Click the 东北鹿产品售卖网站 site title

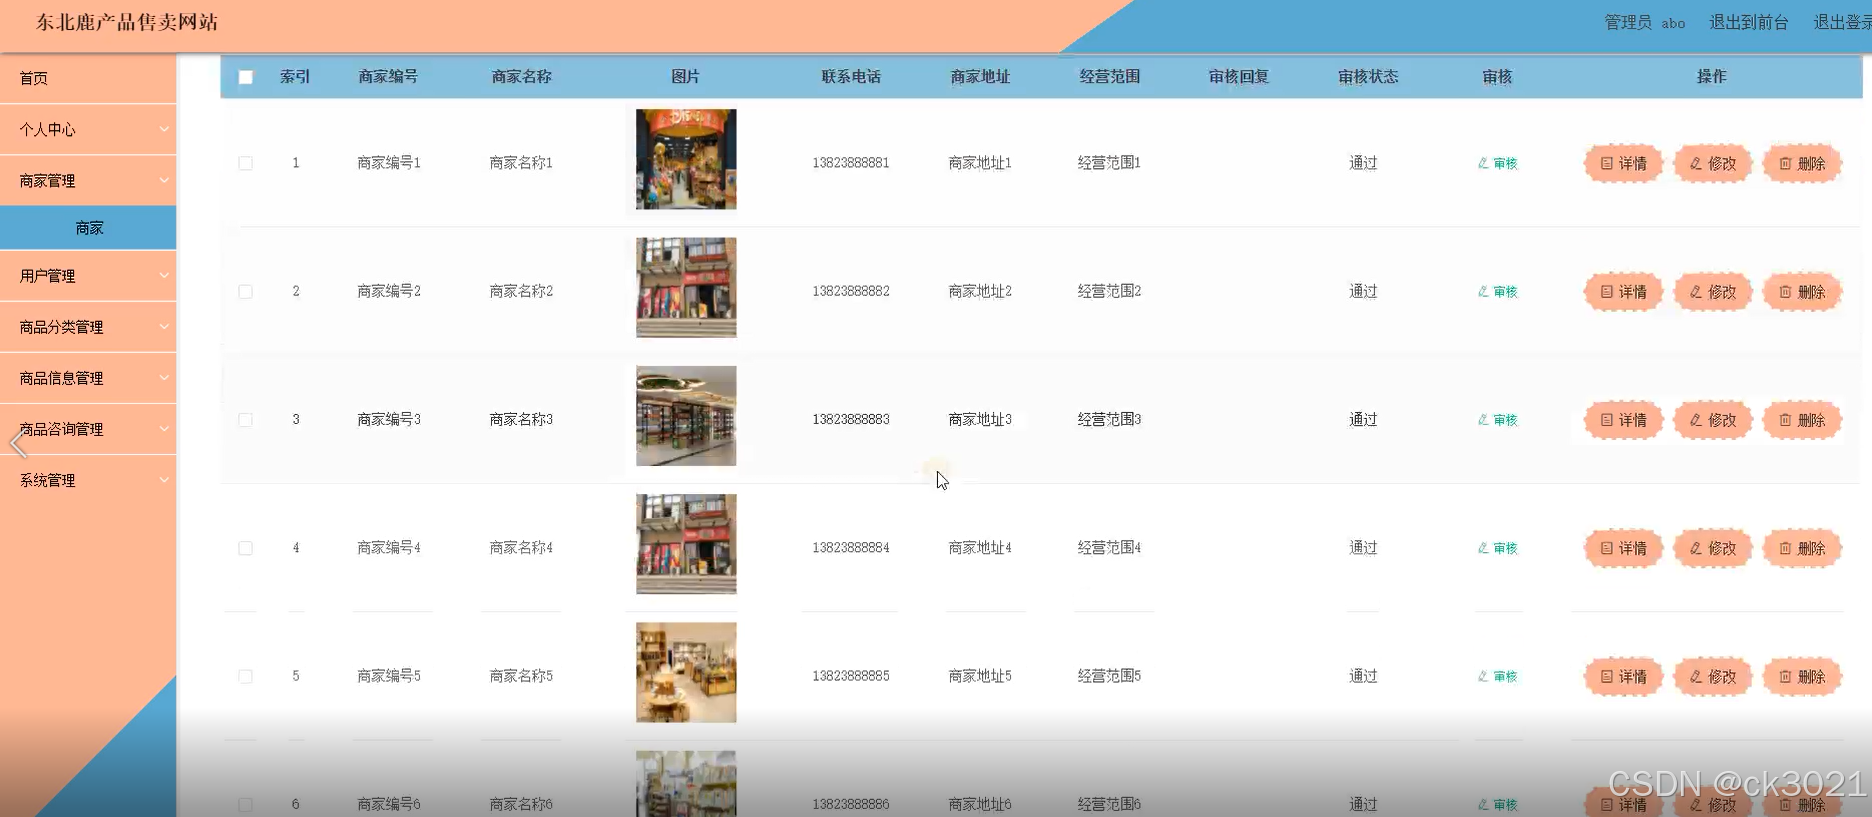(x=127, y=22)
